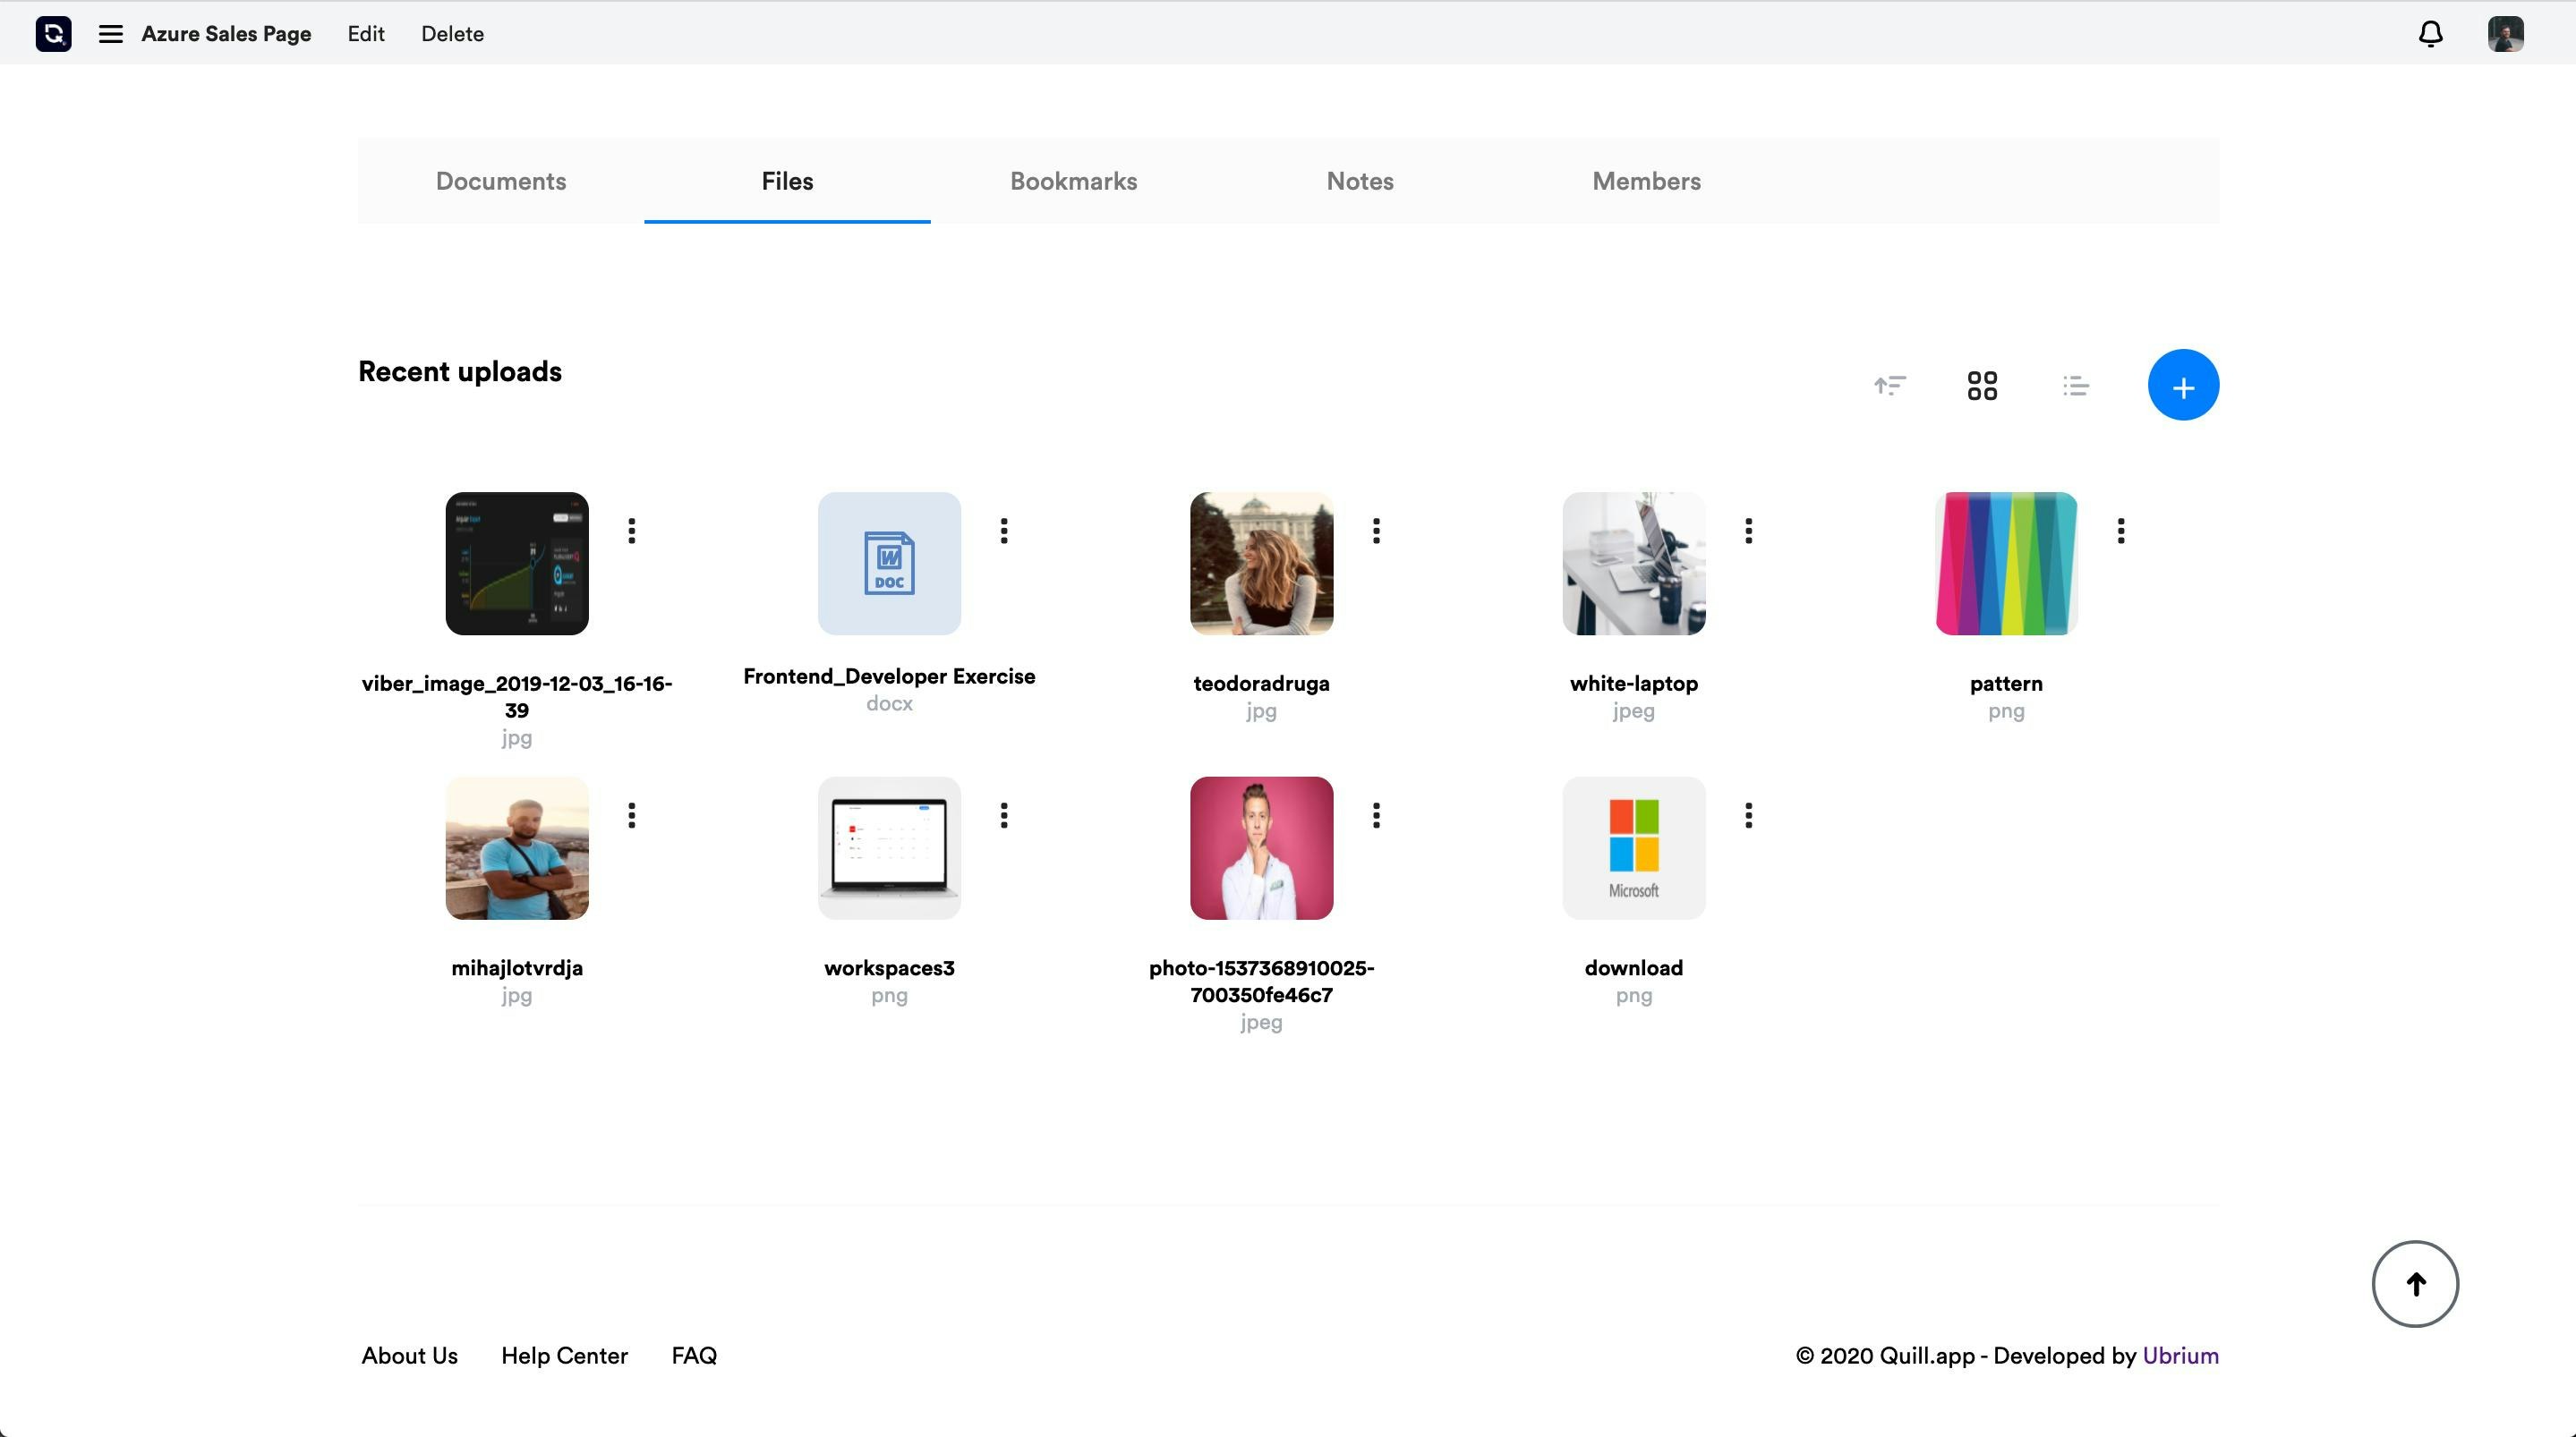Open the teodoradruga jpg thumbnail

(1260, 562)
